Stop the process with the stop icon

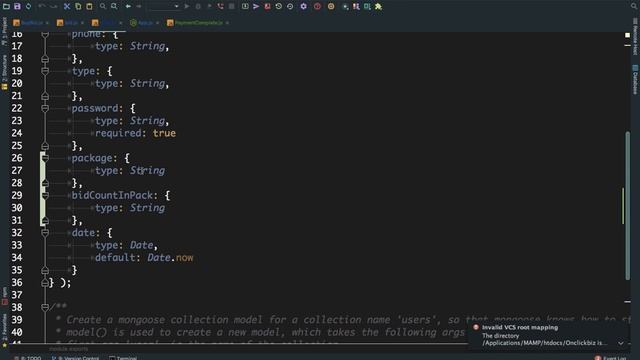click(x=231, y=6)
